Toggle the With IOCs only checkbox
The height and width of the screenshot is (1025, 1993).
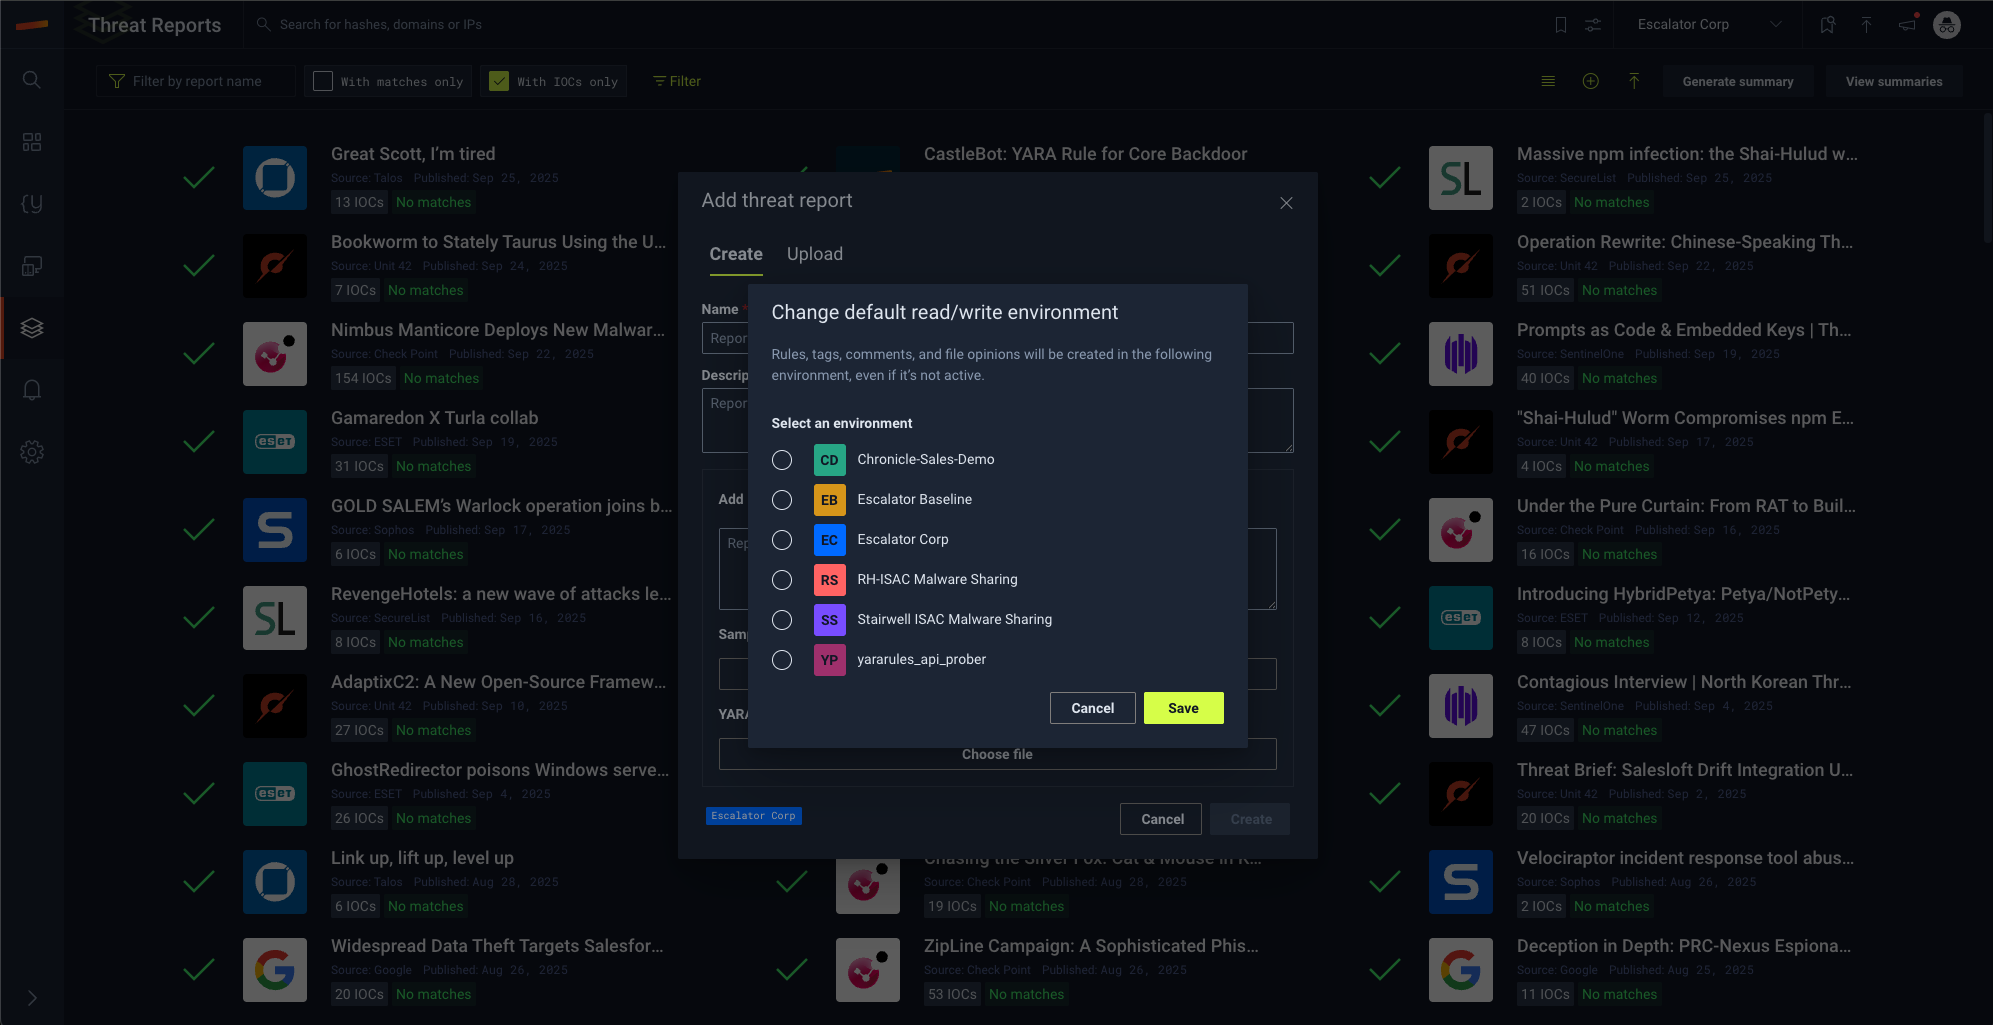tap(499, 81)
